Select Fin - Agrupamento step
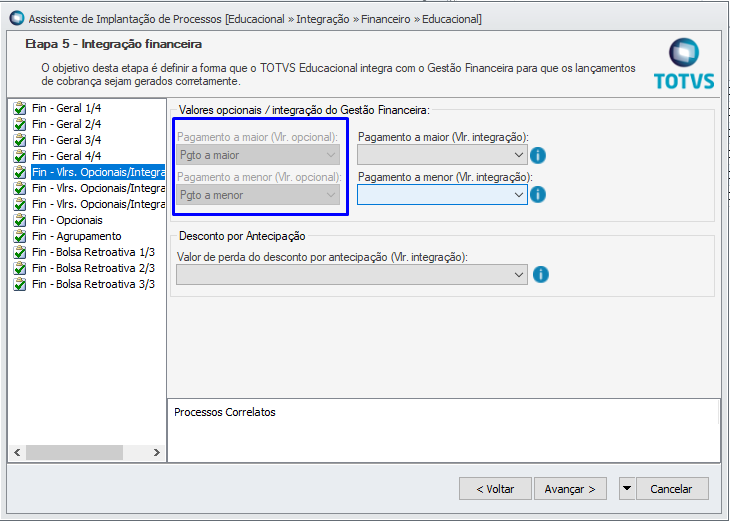The width and height of the screenshot is (730, 521). (77, 236)
